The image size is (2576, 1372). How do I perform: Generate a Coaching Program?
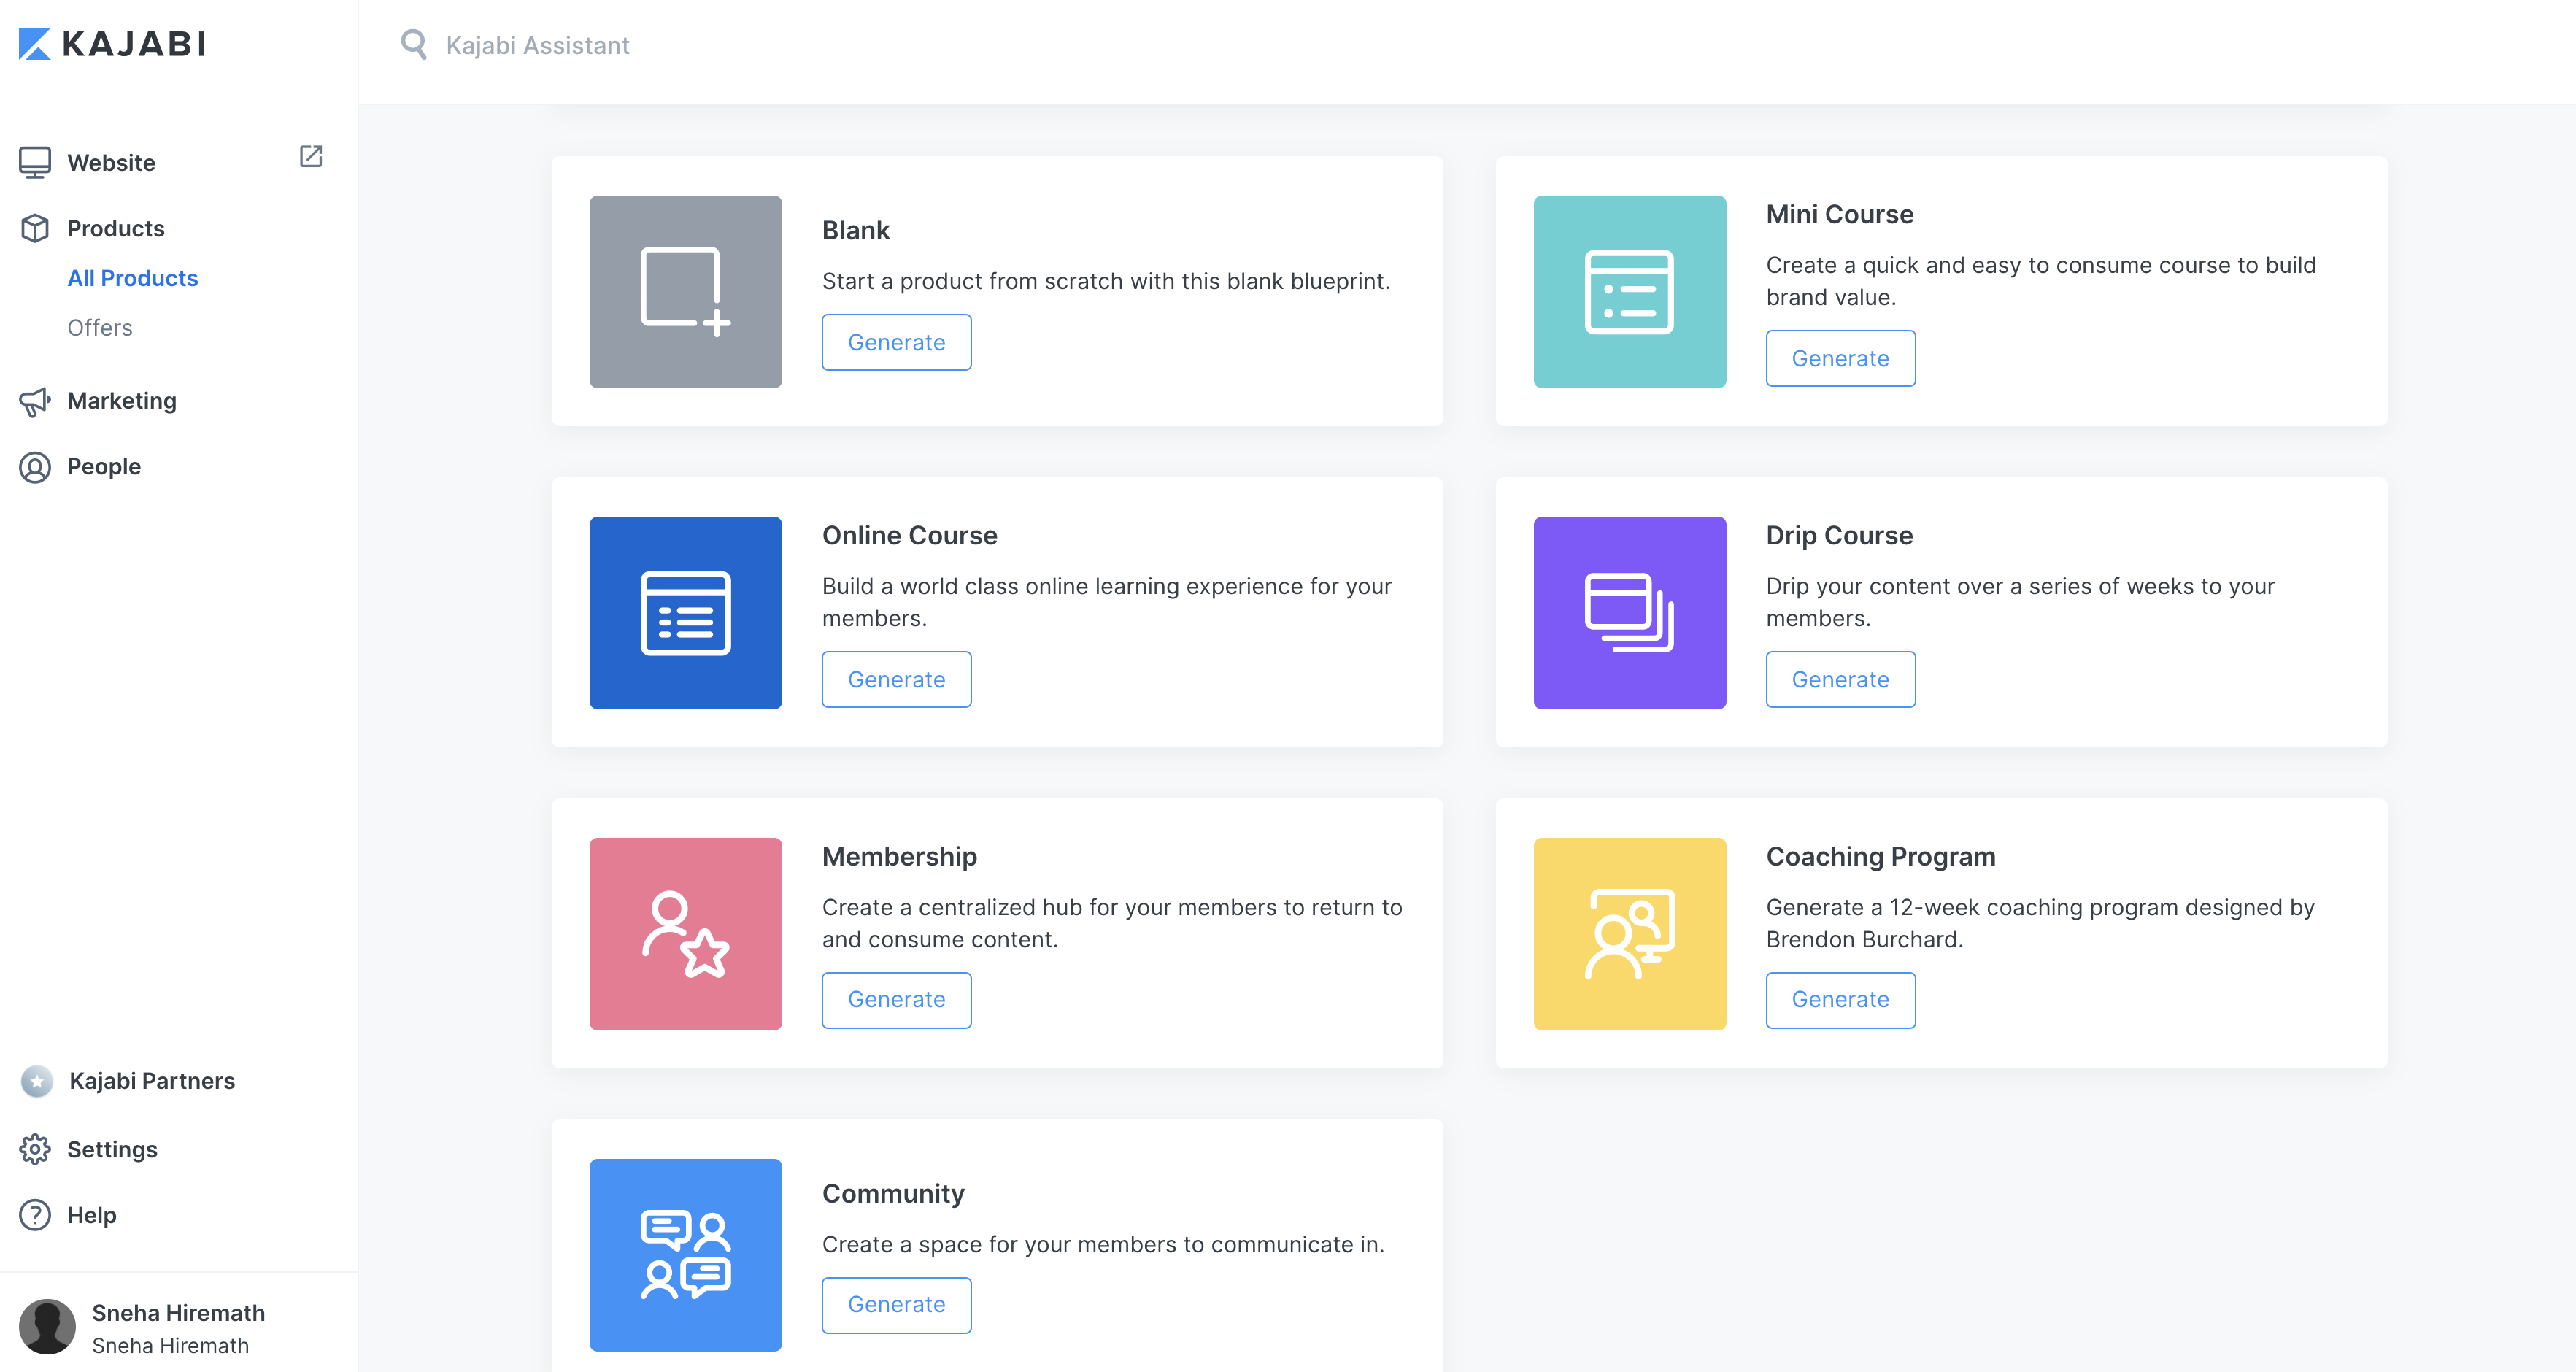(x=1840, y=999)
